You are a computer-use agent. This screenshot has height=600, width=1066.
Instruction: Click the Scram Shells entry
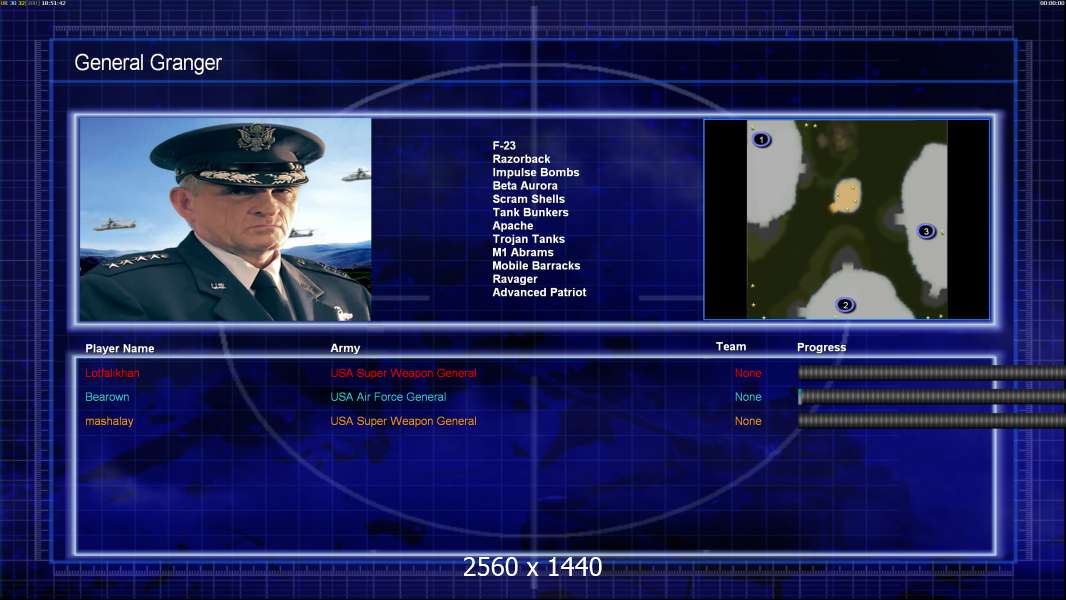528,199
